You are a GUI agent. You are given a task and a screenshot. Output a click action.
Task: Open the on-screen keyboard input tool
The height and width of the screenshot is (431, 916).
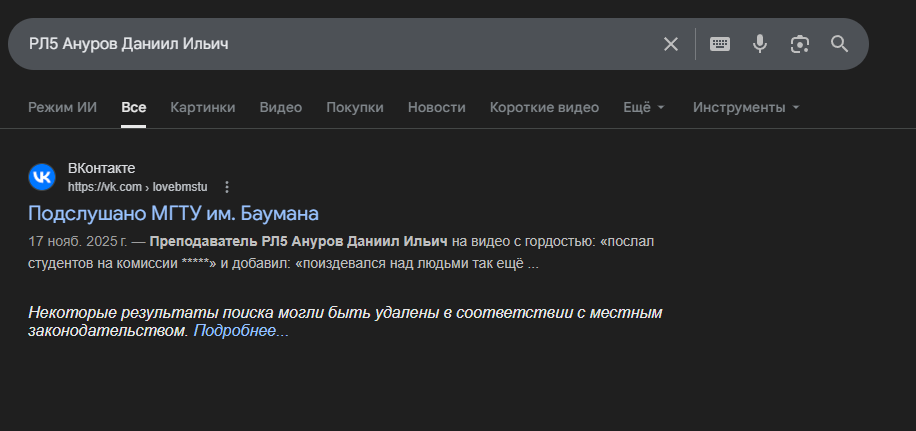coord(720,44)
